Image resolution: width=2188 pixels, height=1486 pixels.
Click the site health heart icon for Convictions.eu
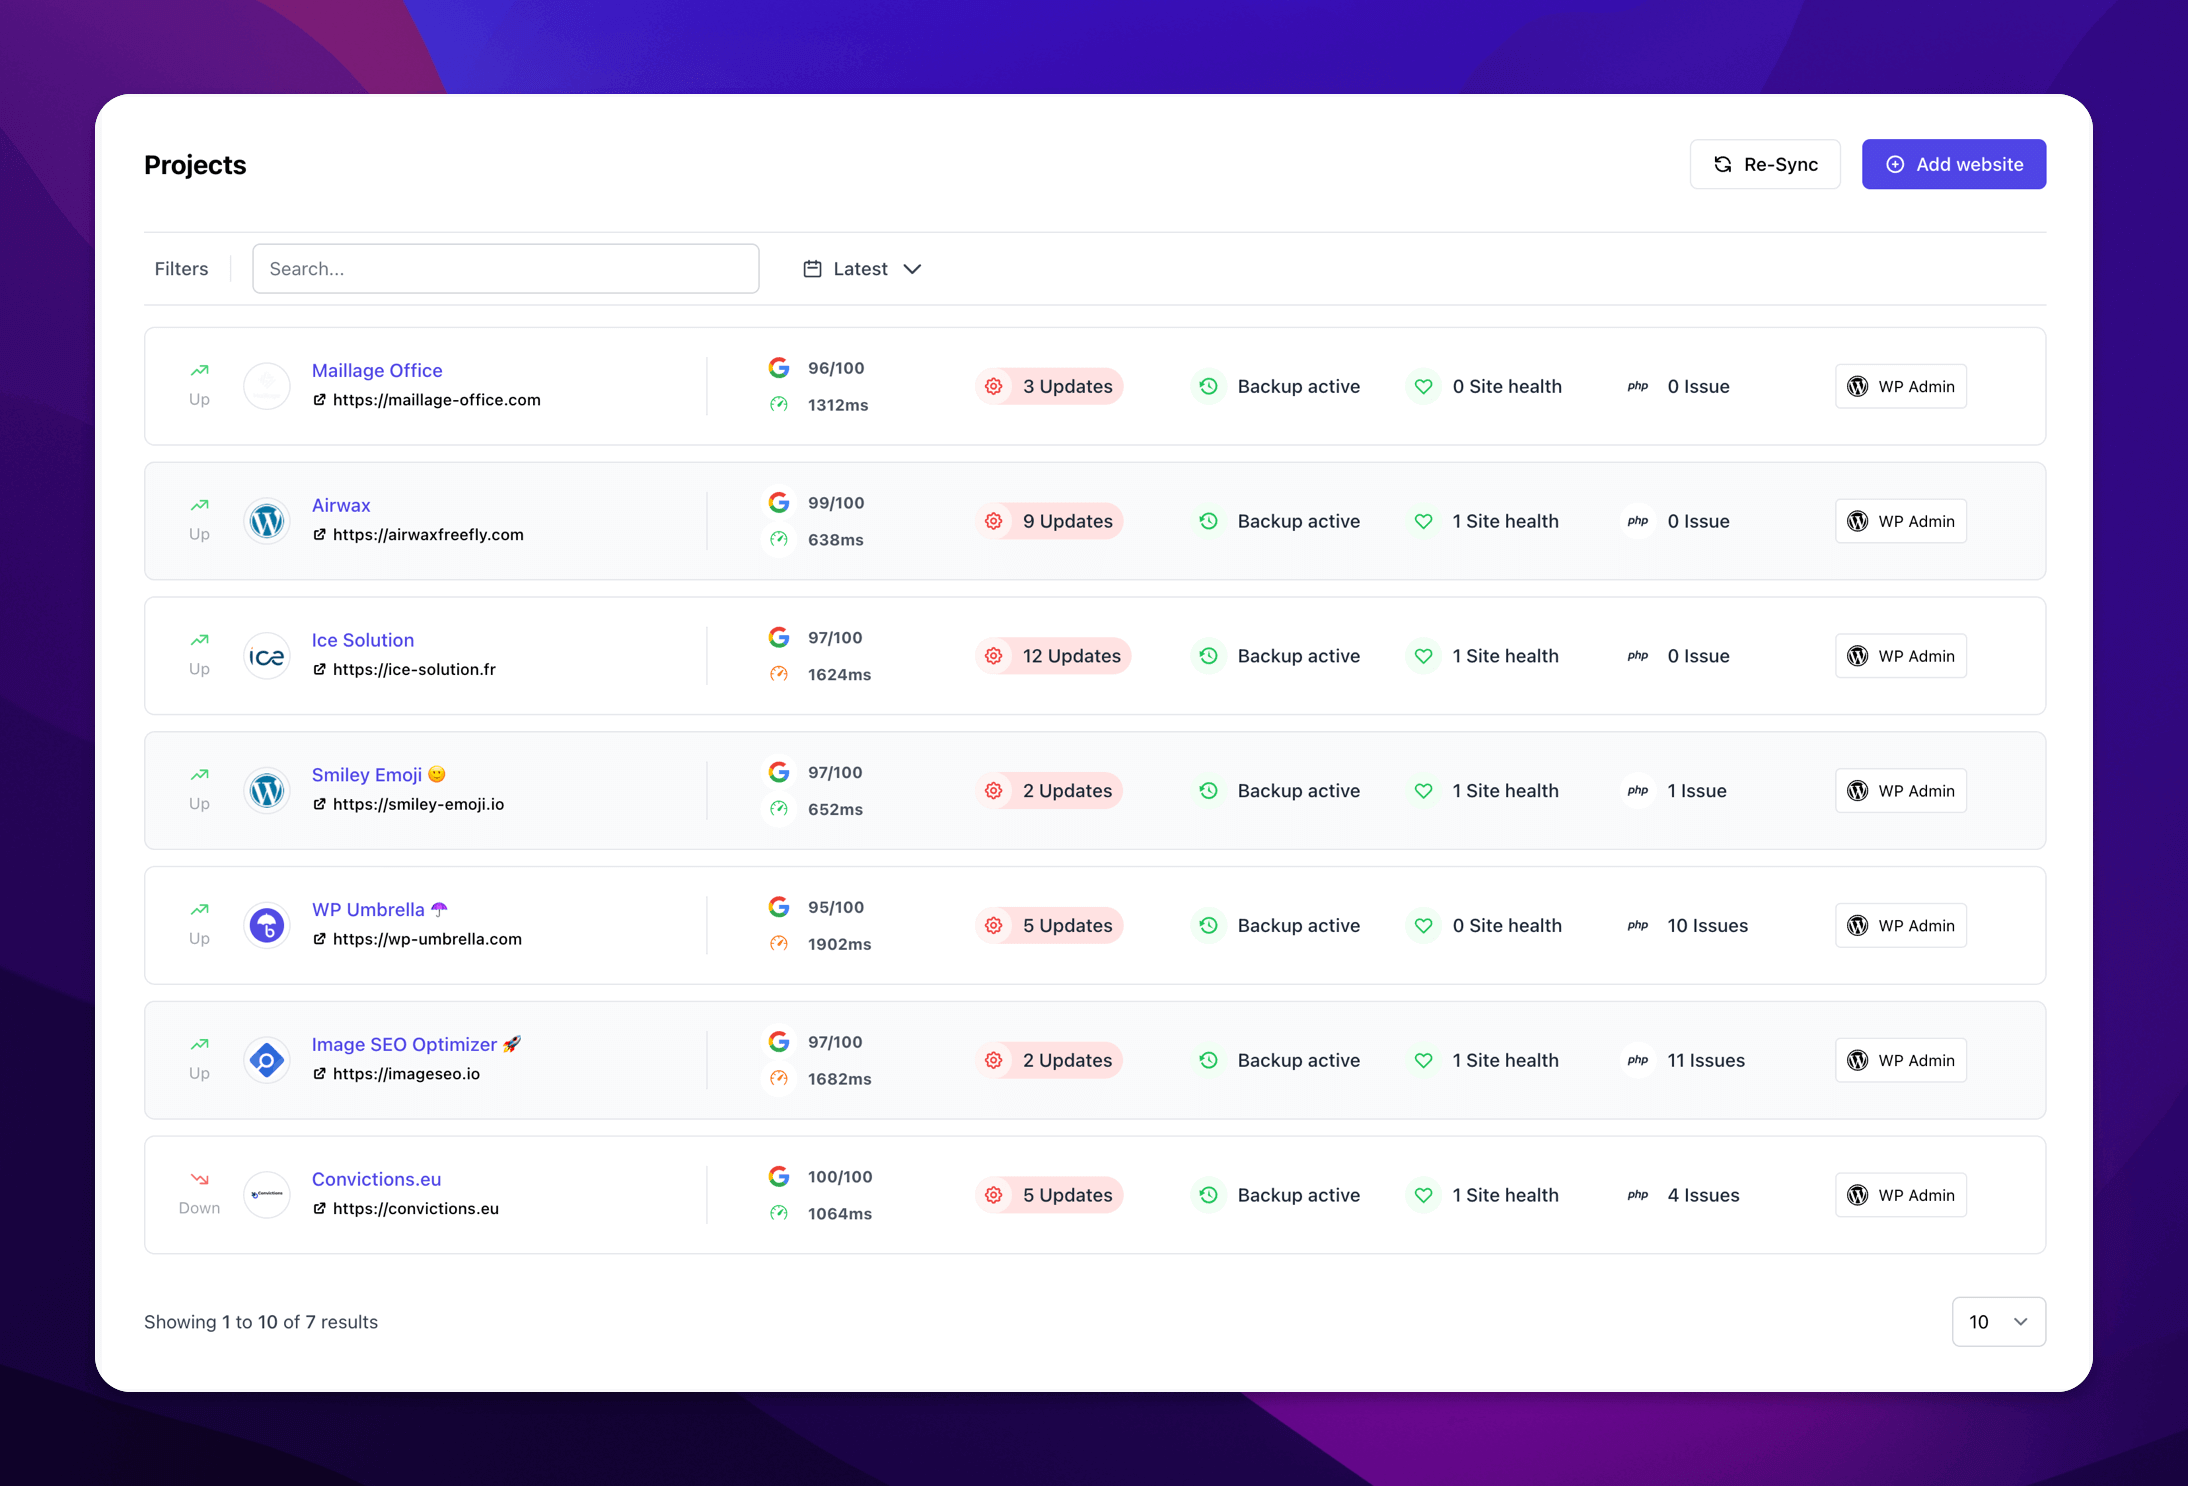1424,1194
